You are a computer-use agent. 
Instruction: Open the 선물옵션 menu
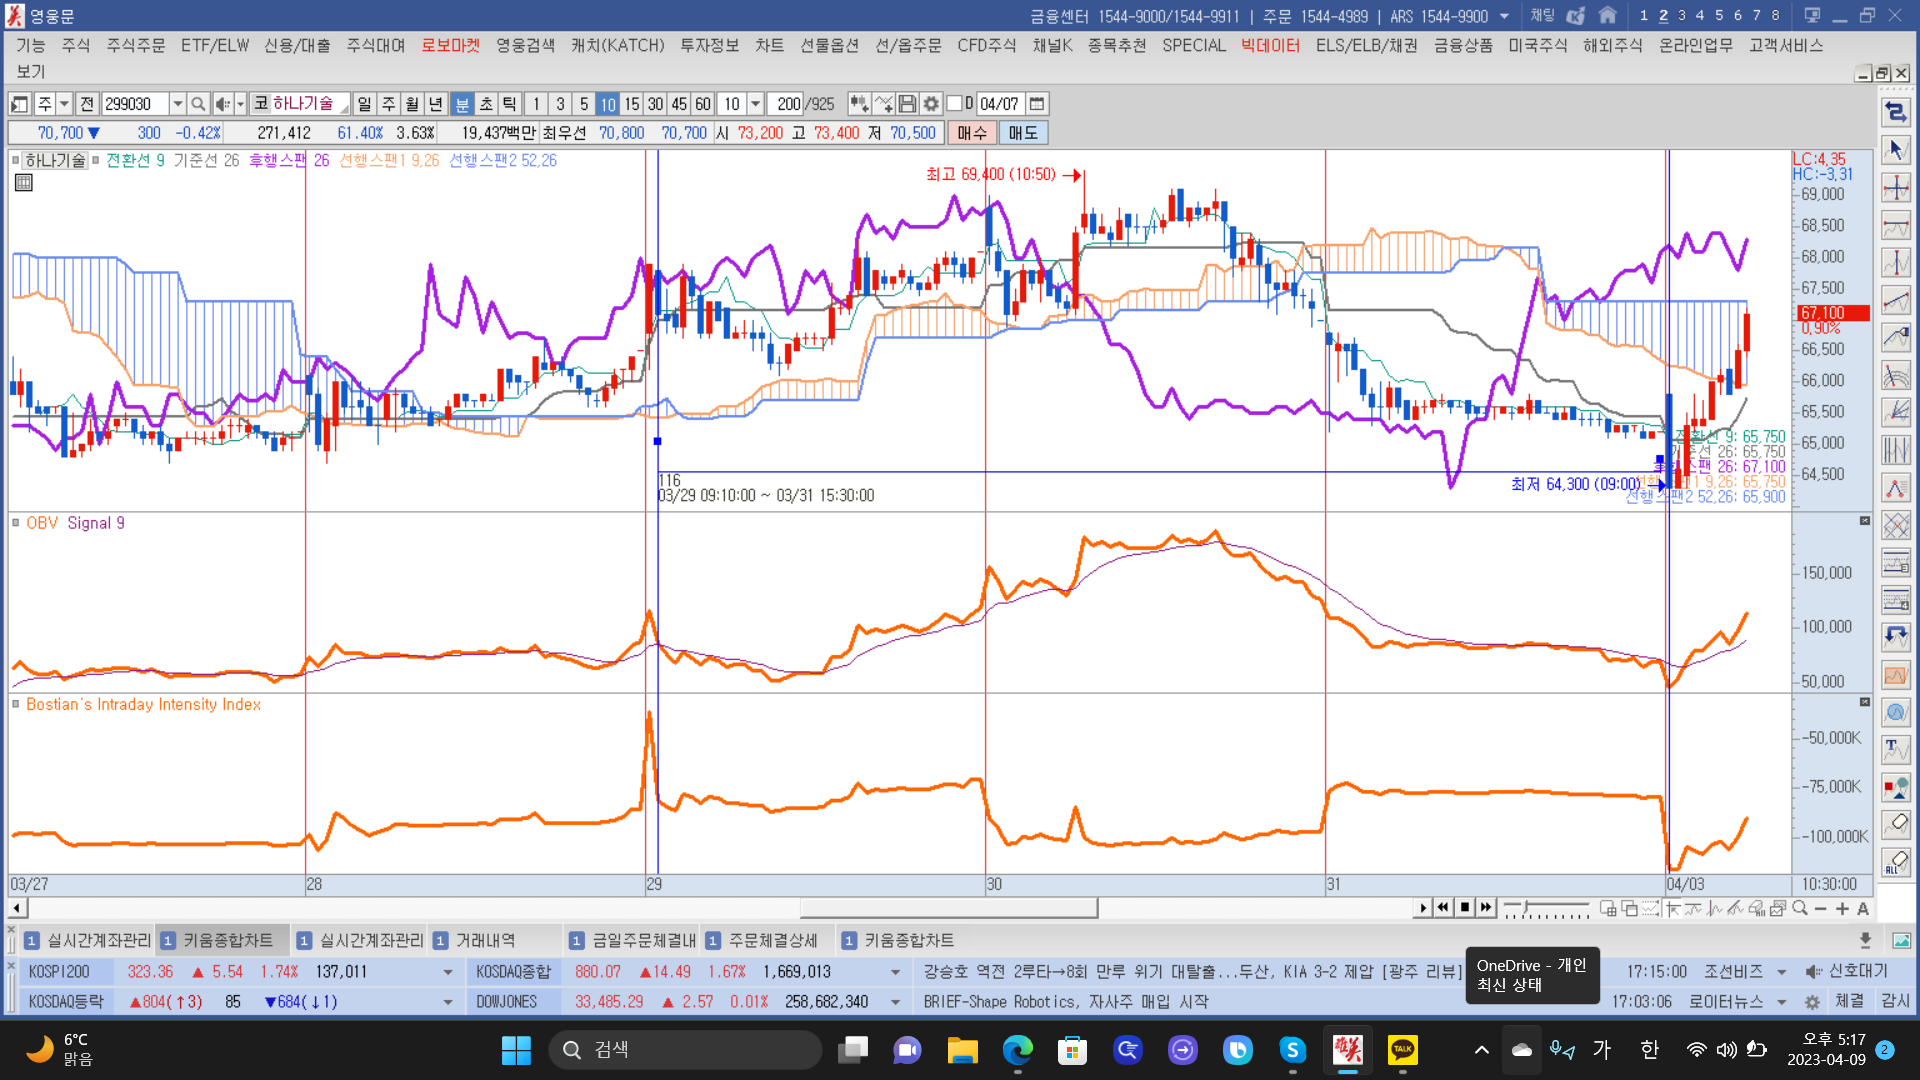[x=829, y=45]
